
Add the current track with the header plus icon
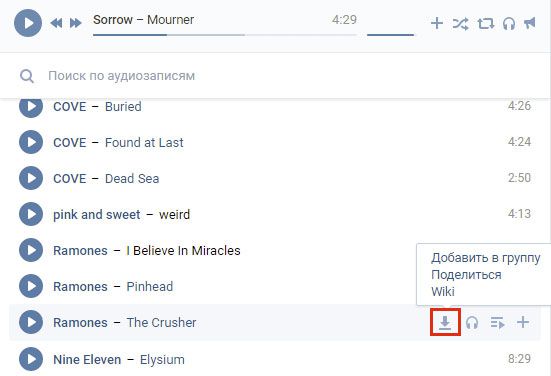pyautogui.click(x=437, y=23)
